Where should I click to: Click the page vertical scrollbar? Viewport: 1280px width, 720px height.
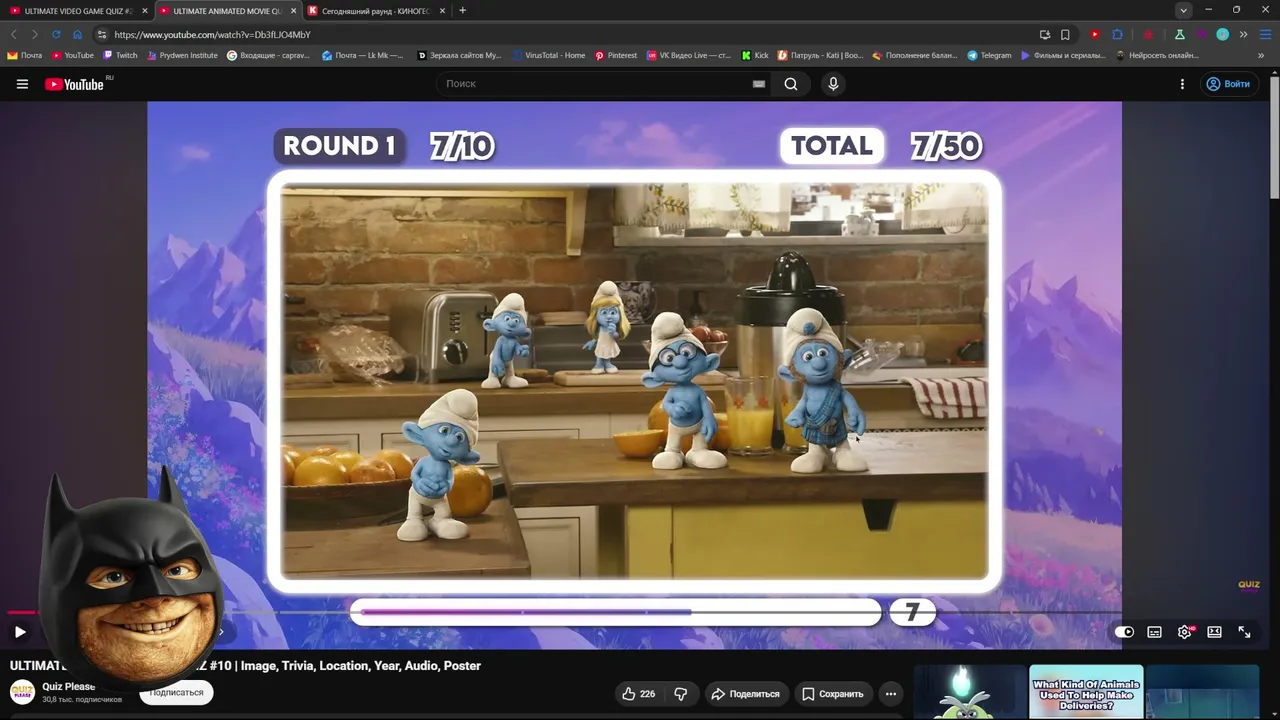point(1274,137)
